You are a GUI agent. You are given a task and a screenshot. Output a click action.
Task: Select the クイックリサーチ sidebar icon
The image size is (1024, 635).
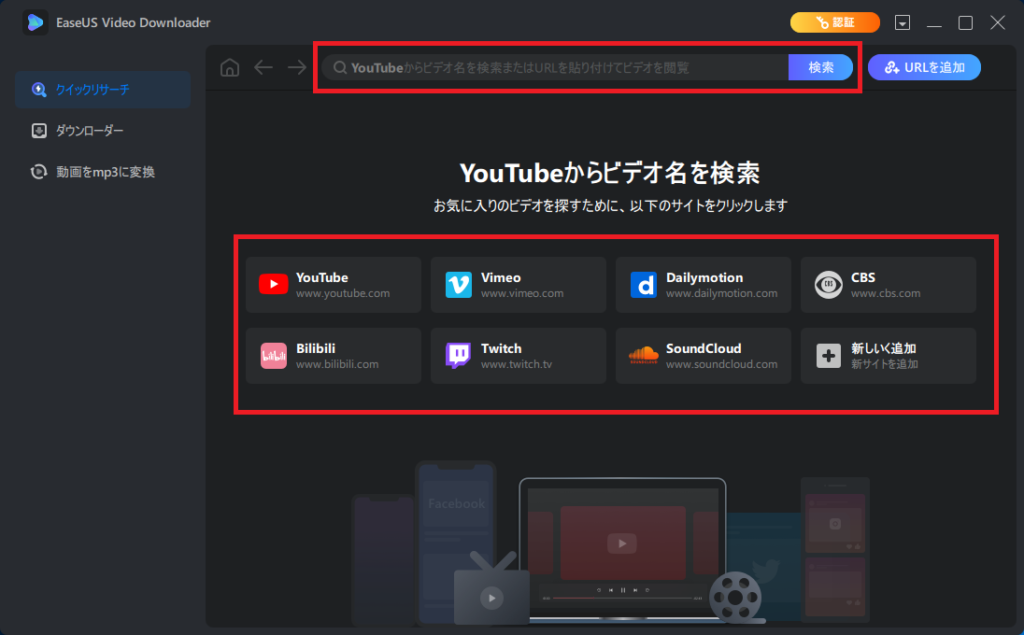pos(40,89)
